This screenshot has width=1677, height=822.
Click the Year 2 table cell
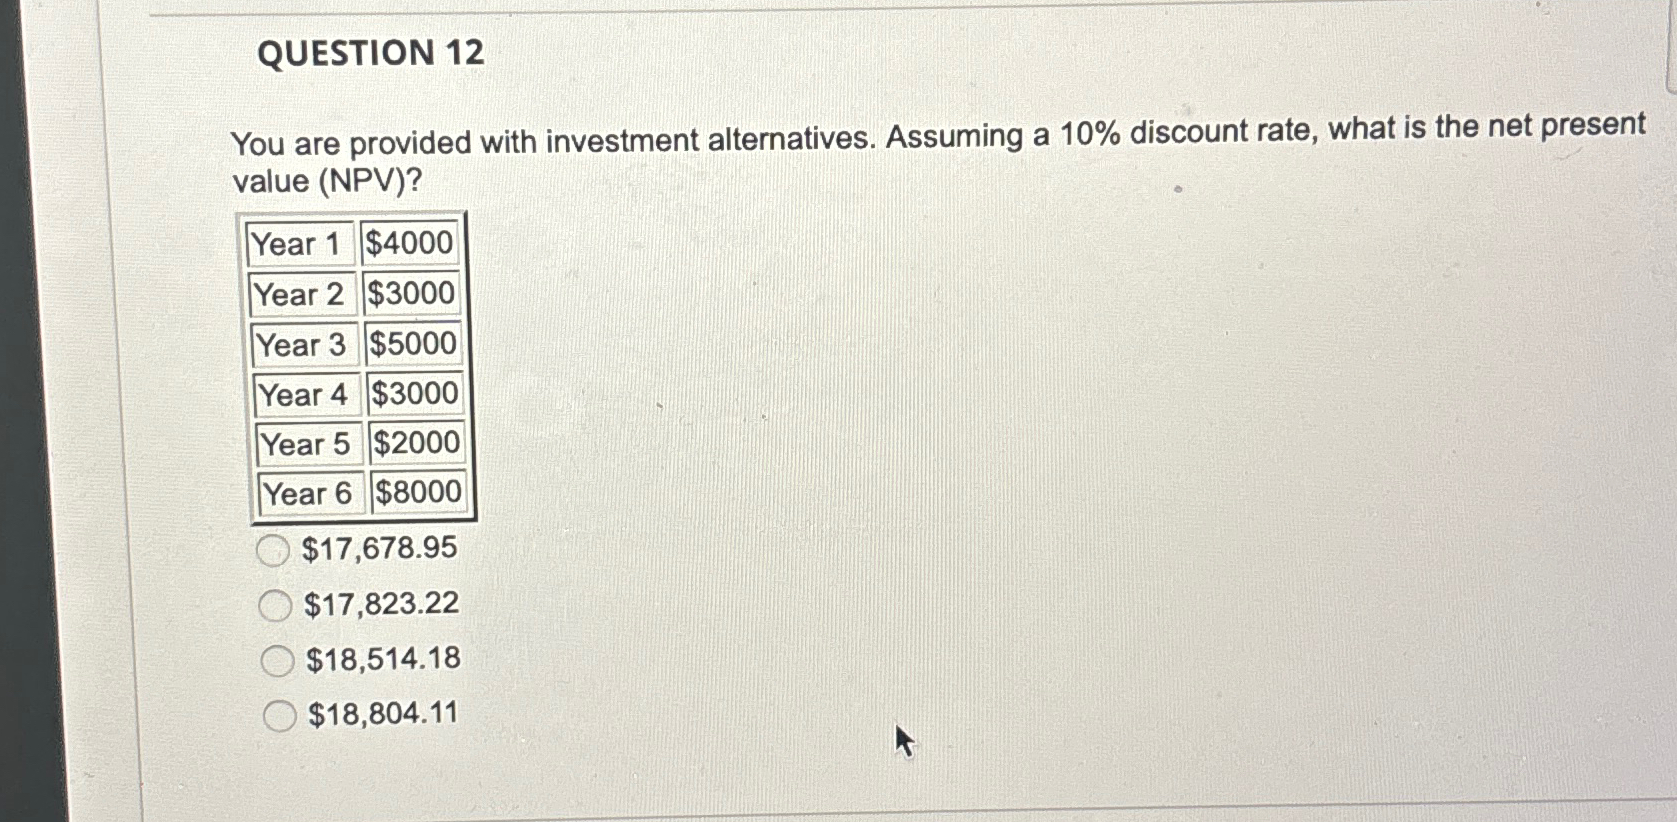(x=302, y=293)
